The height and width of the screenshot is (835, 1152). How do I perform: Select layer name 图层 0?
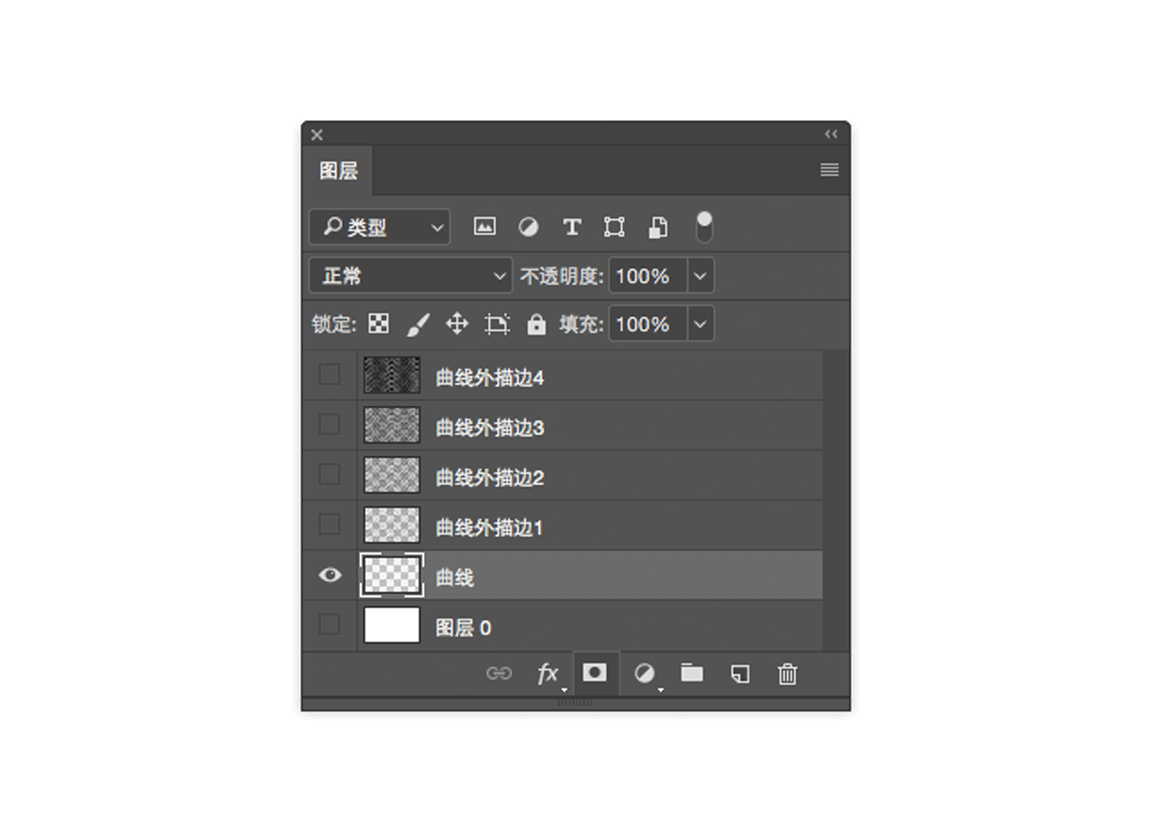click(x=463, y=628)
